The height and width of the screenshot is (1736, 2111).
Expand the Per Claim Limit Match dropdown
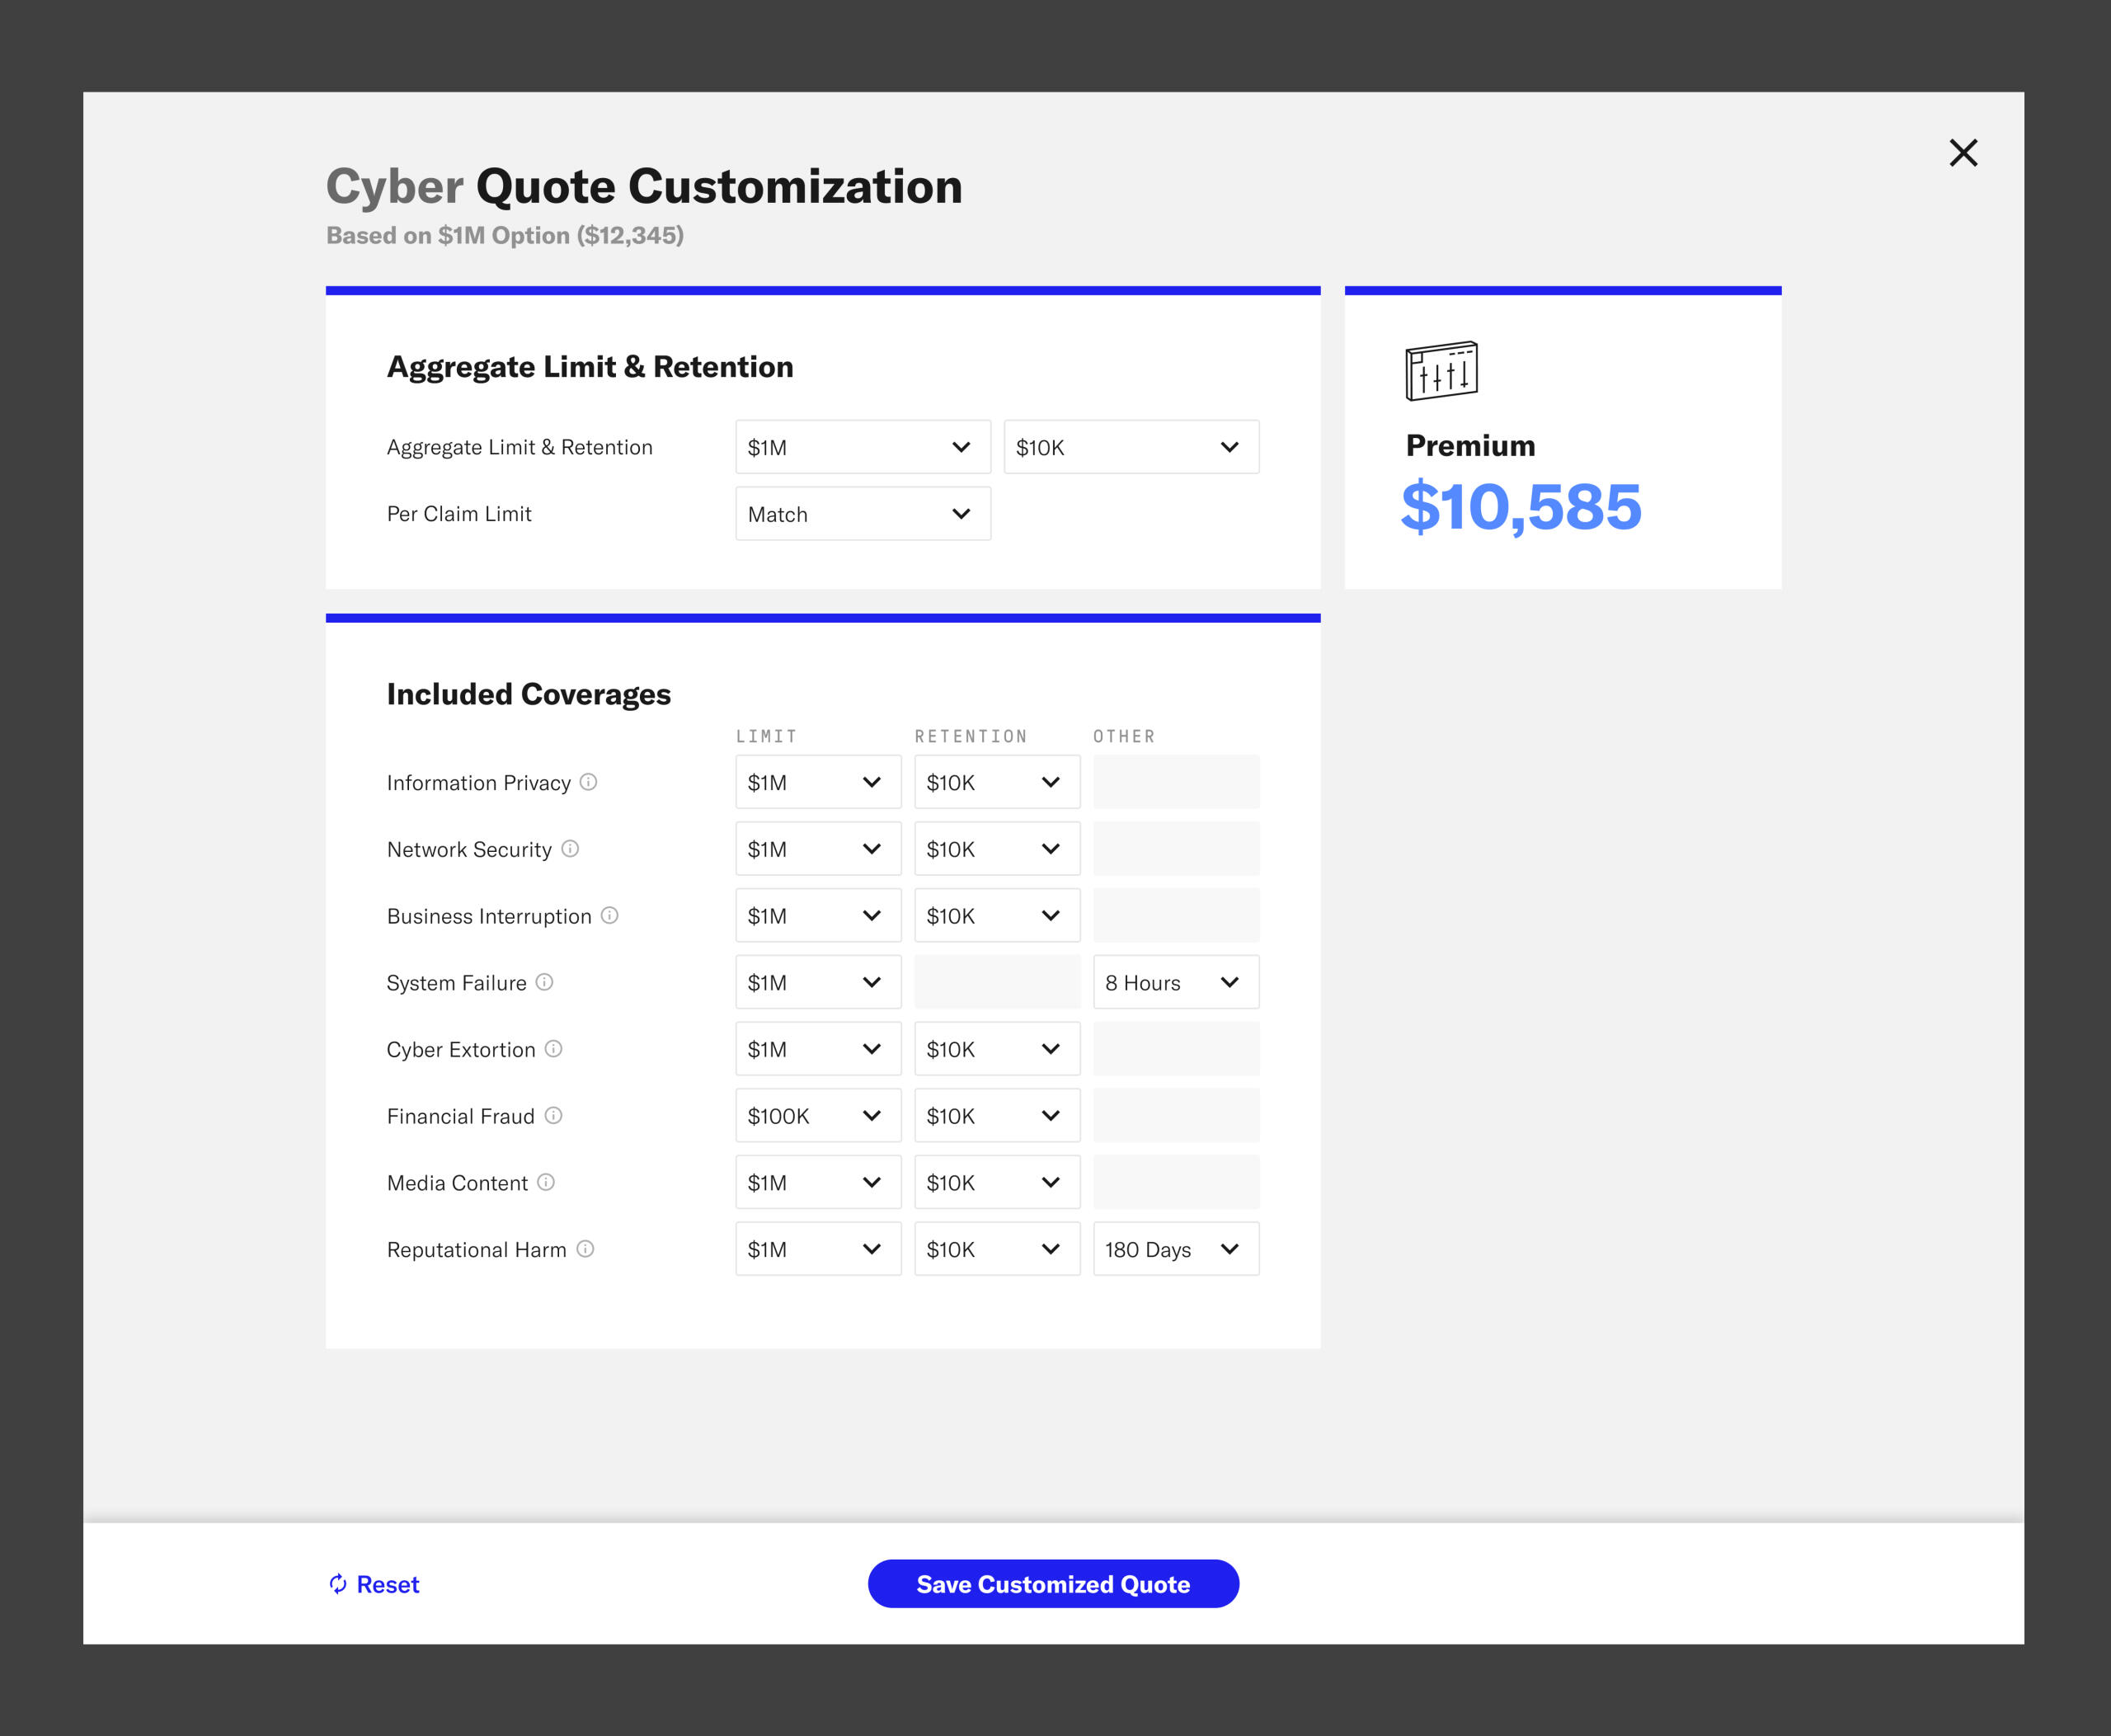[862, 514]
